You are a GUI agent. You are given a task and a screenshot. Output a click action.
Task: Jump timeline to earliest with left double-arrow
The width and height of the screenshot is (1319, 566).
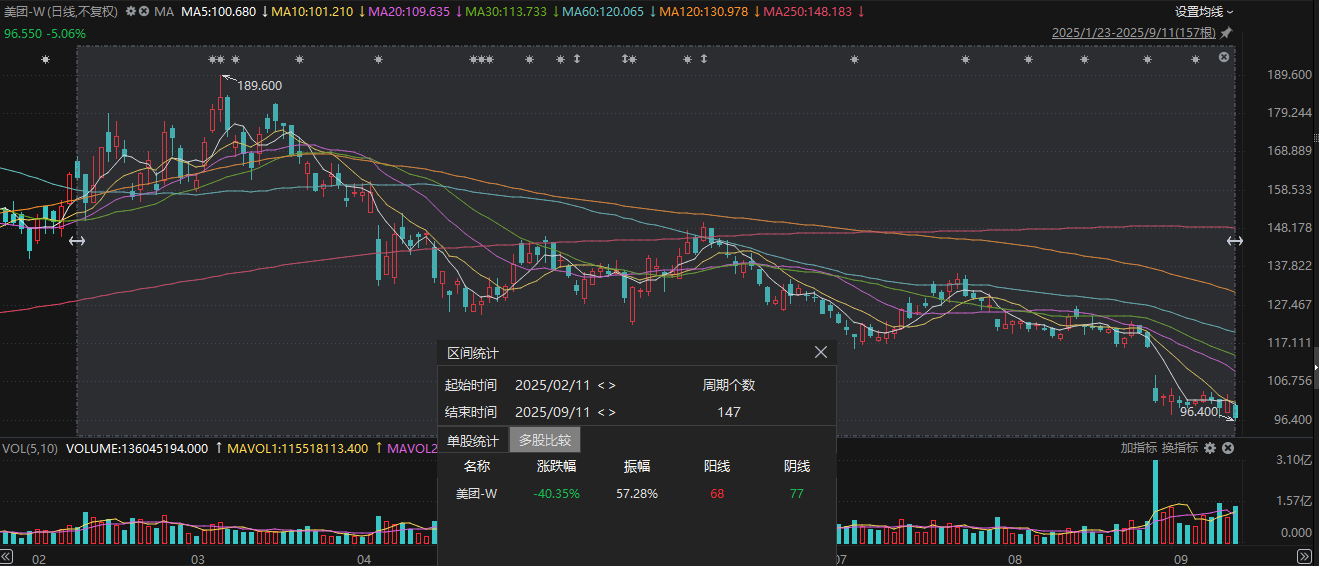[x=8, y=555]
